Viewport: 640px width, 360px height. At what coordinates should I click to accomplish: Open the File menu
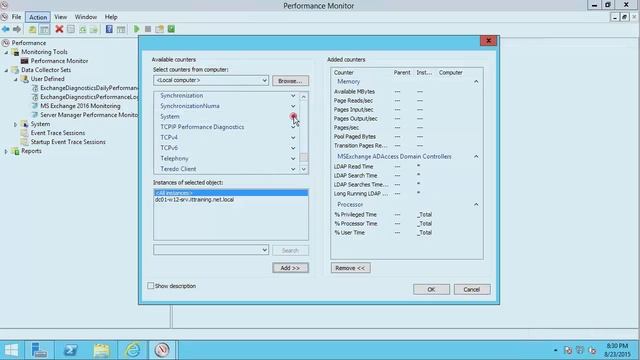coord(16,17)
